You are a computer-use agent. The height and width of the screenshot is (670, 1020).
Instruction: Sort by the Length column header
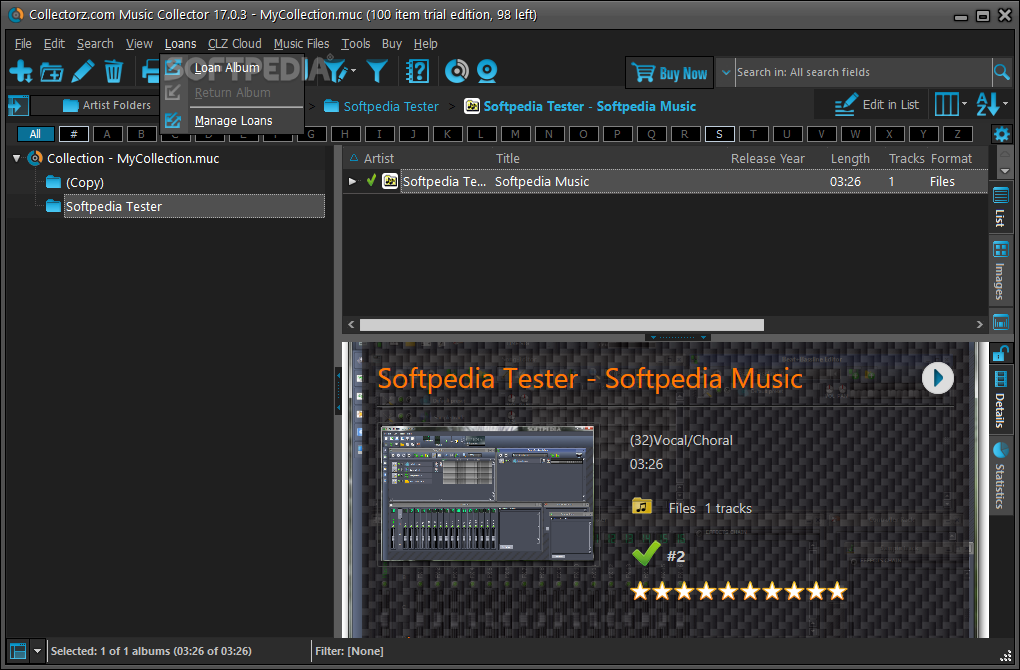(850, 159)
